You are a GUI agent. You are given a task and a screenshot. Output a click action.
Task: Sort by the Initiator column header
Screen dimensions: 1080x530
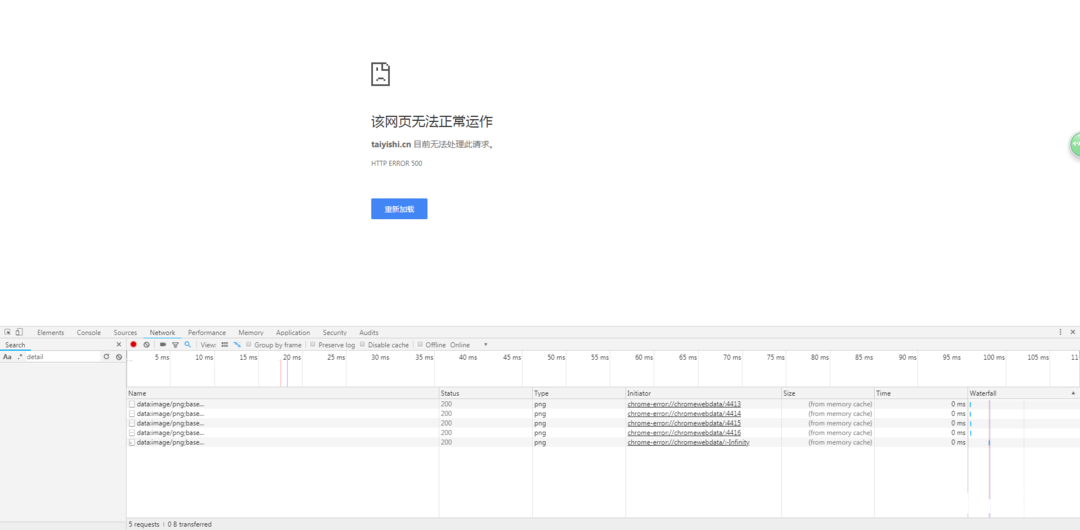coord(703,393)
